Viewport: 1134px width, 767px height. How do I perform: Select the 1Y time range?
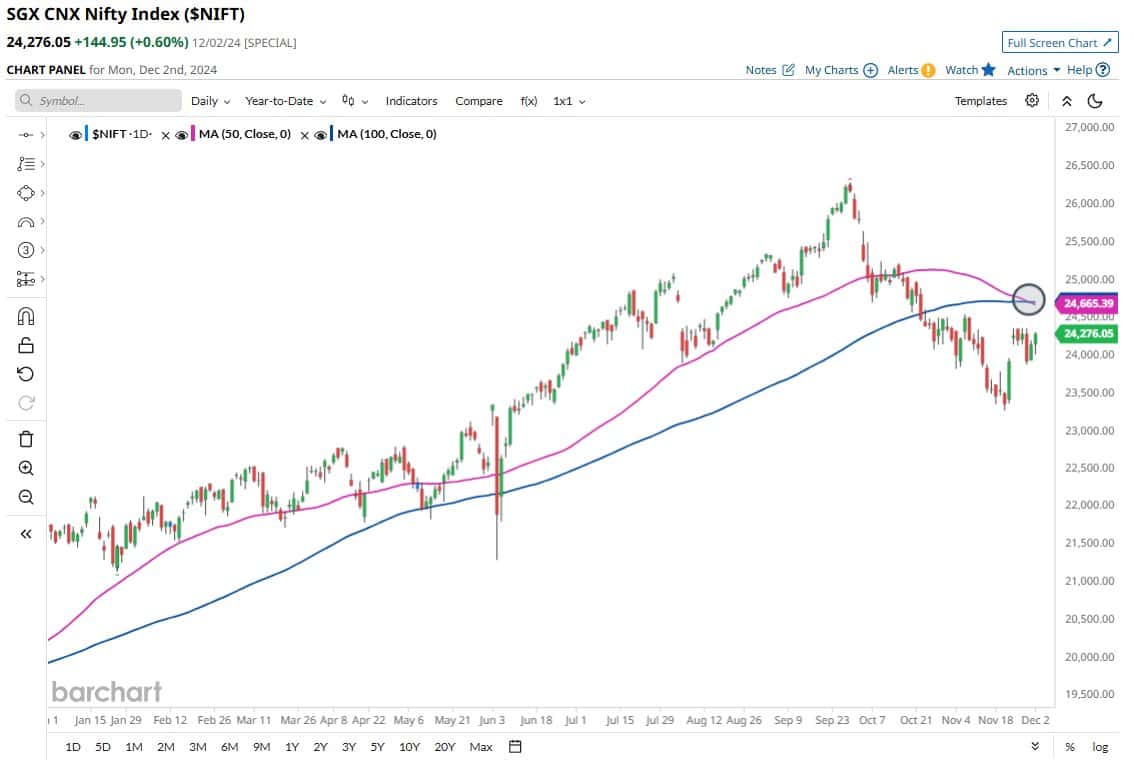(x=292, y=747)
